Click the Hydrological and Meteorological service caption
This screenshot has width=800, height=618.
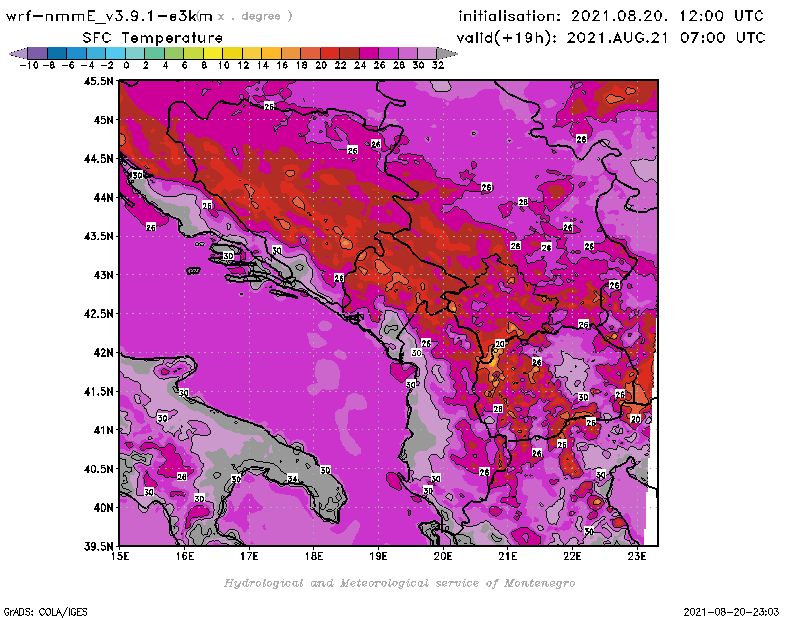(398, 583)
